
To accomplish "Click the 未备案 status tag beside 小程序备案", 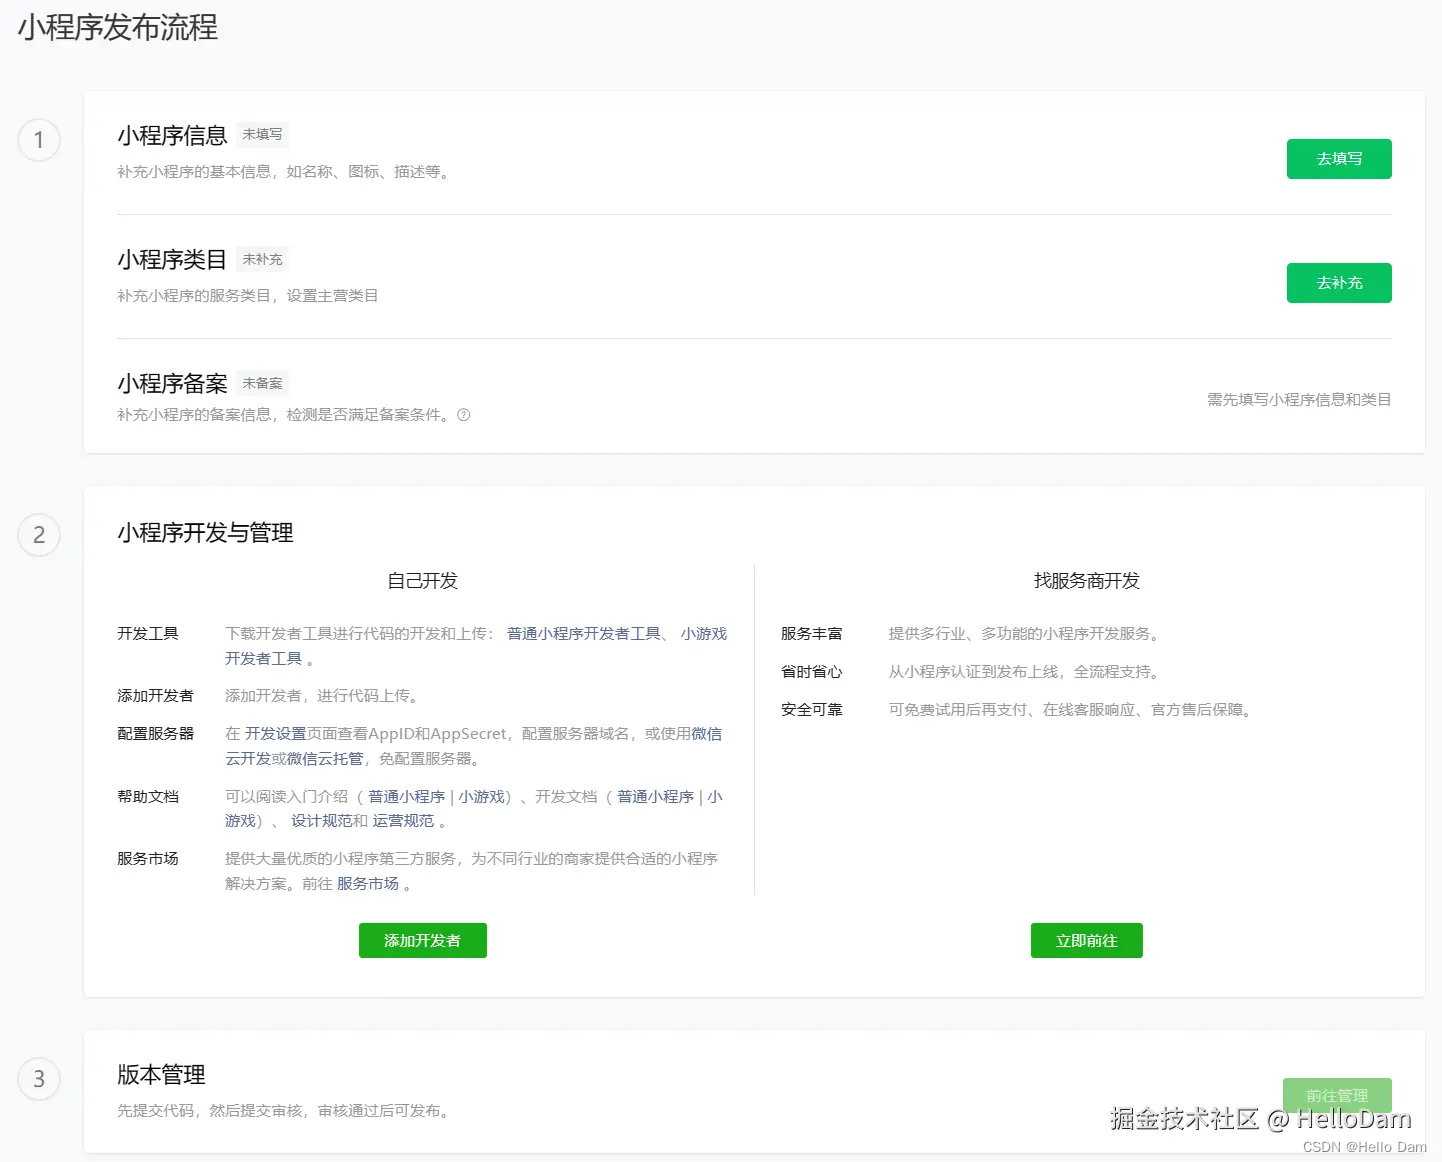I will (262, 382).
